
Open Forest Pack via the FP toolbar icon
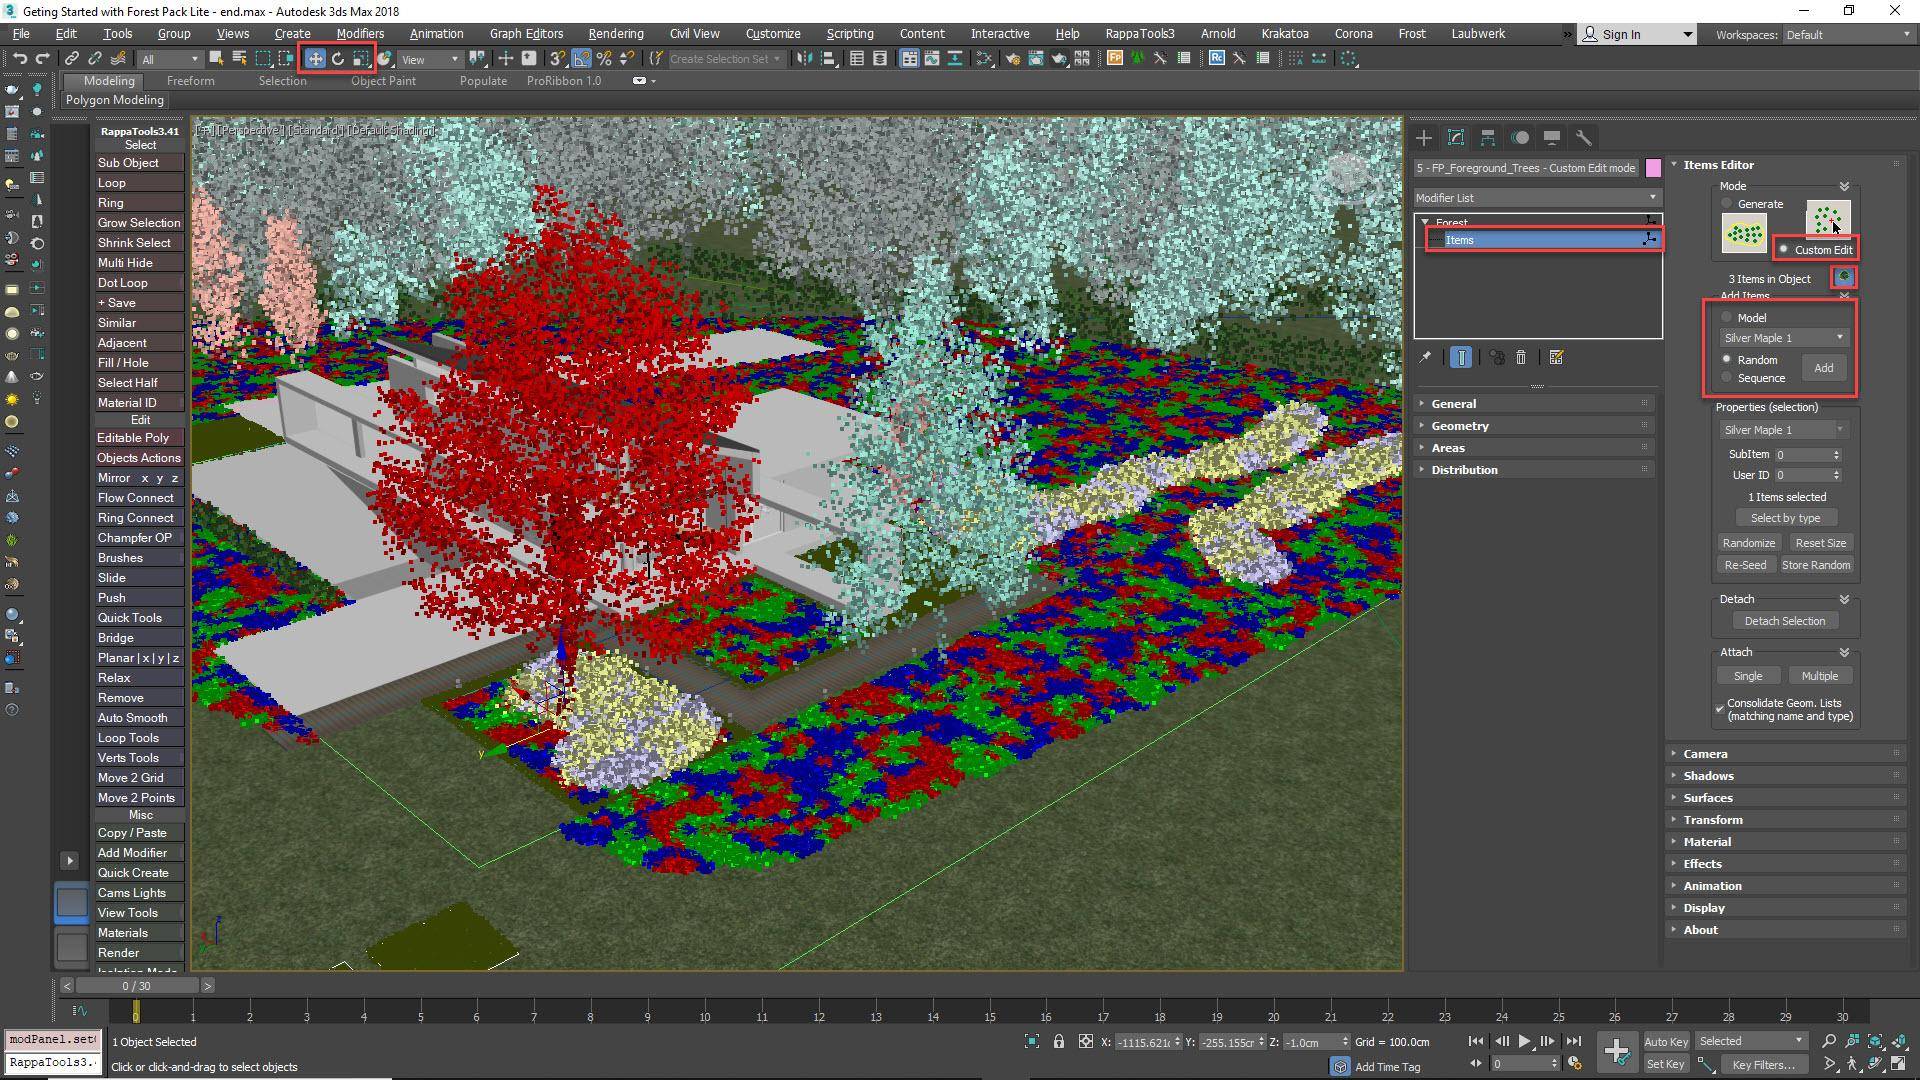(x=1113, y=58)
